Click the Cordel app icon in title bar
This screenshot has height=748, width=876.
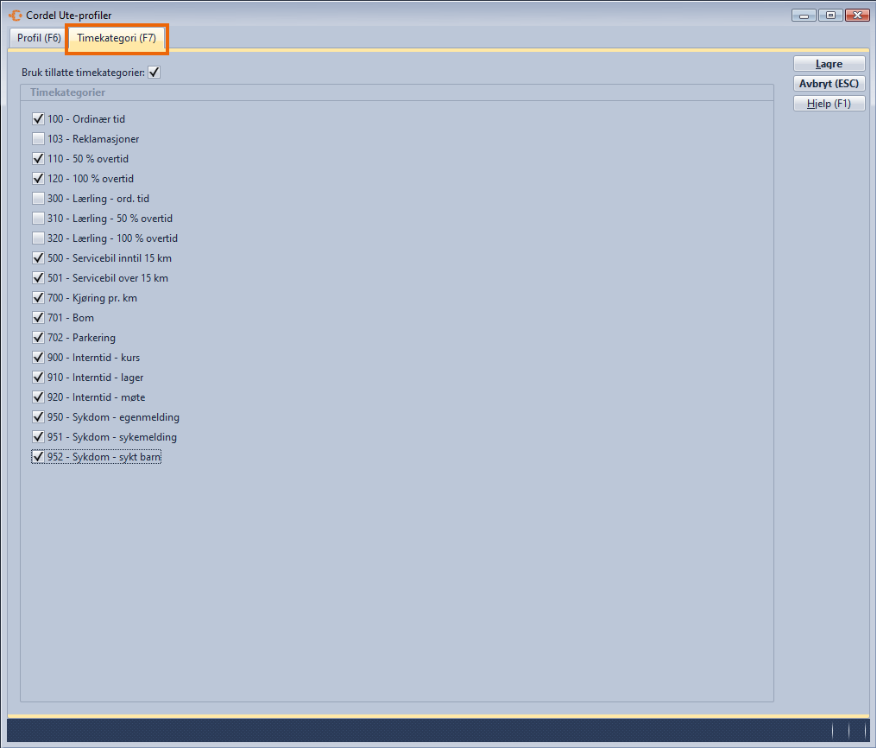15,15
